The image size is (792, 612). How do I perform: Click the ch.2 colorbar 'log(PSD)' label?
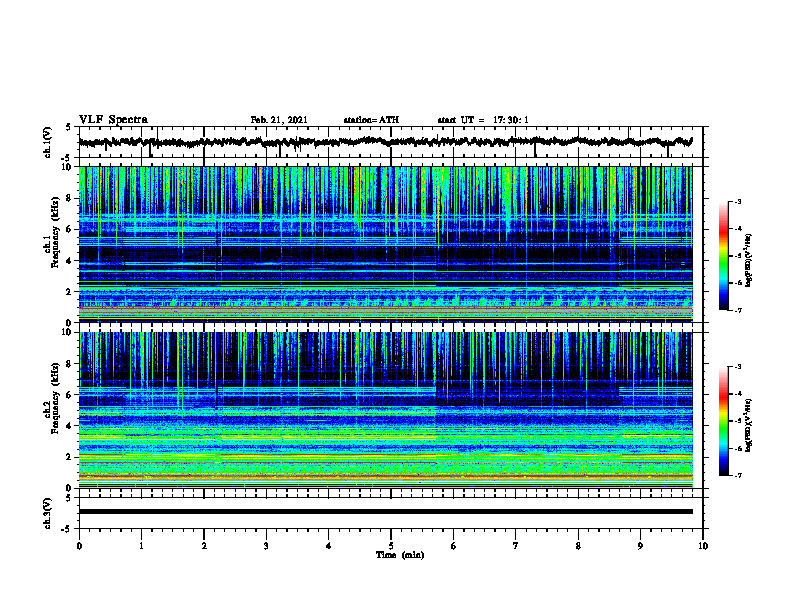[749, 425]
